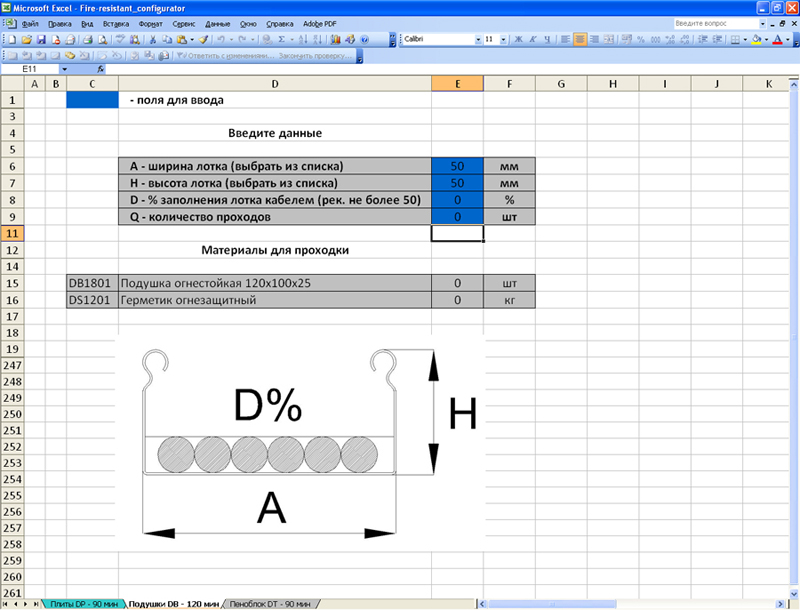Copy selection with the Copy icon
This screenshot has width=800, height=610.
pos(167,39)
